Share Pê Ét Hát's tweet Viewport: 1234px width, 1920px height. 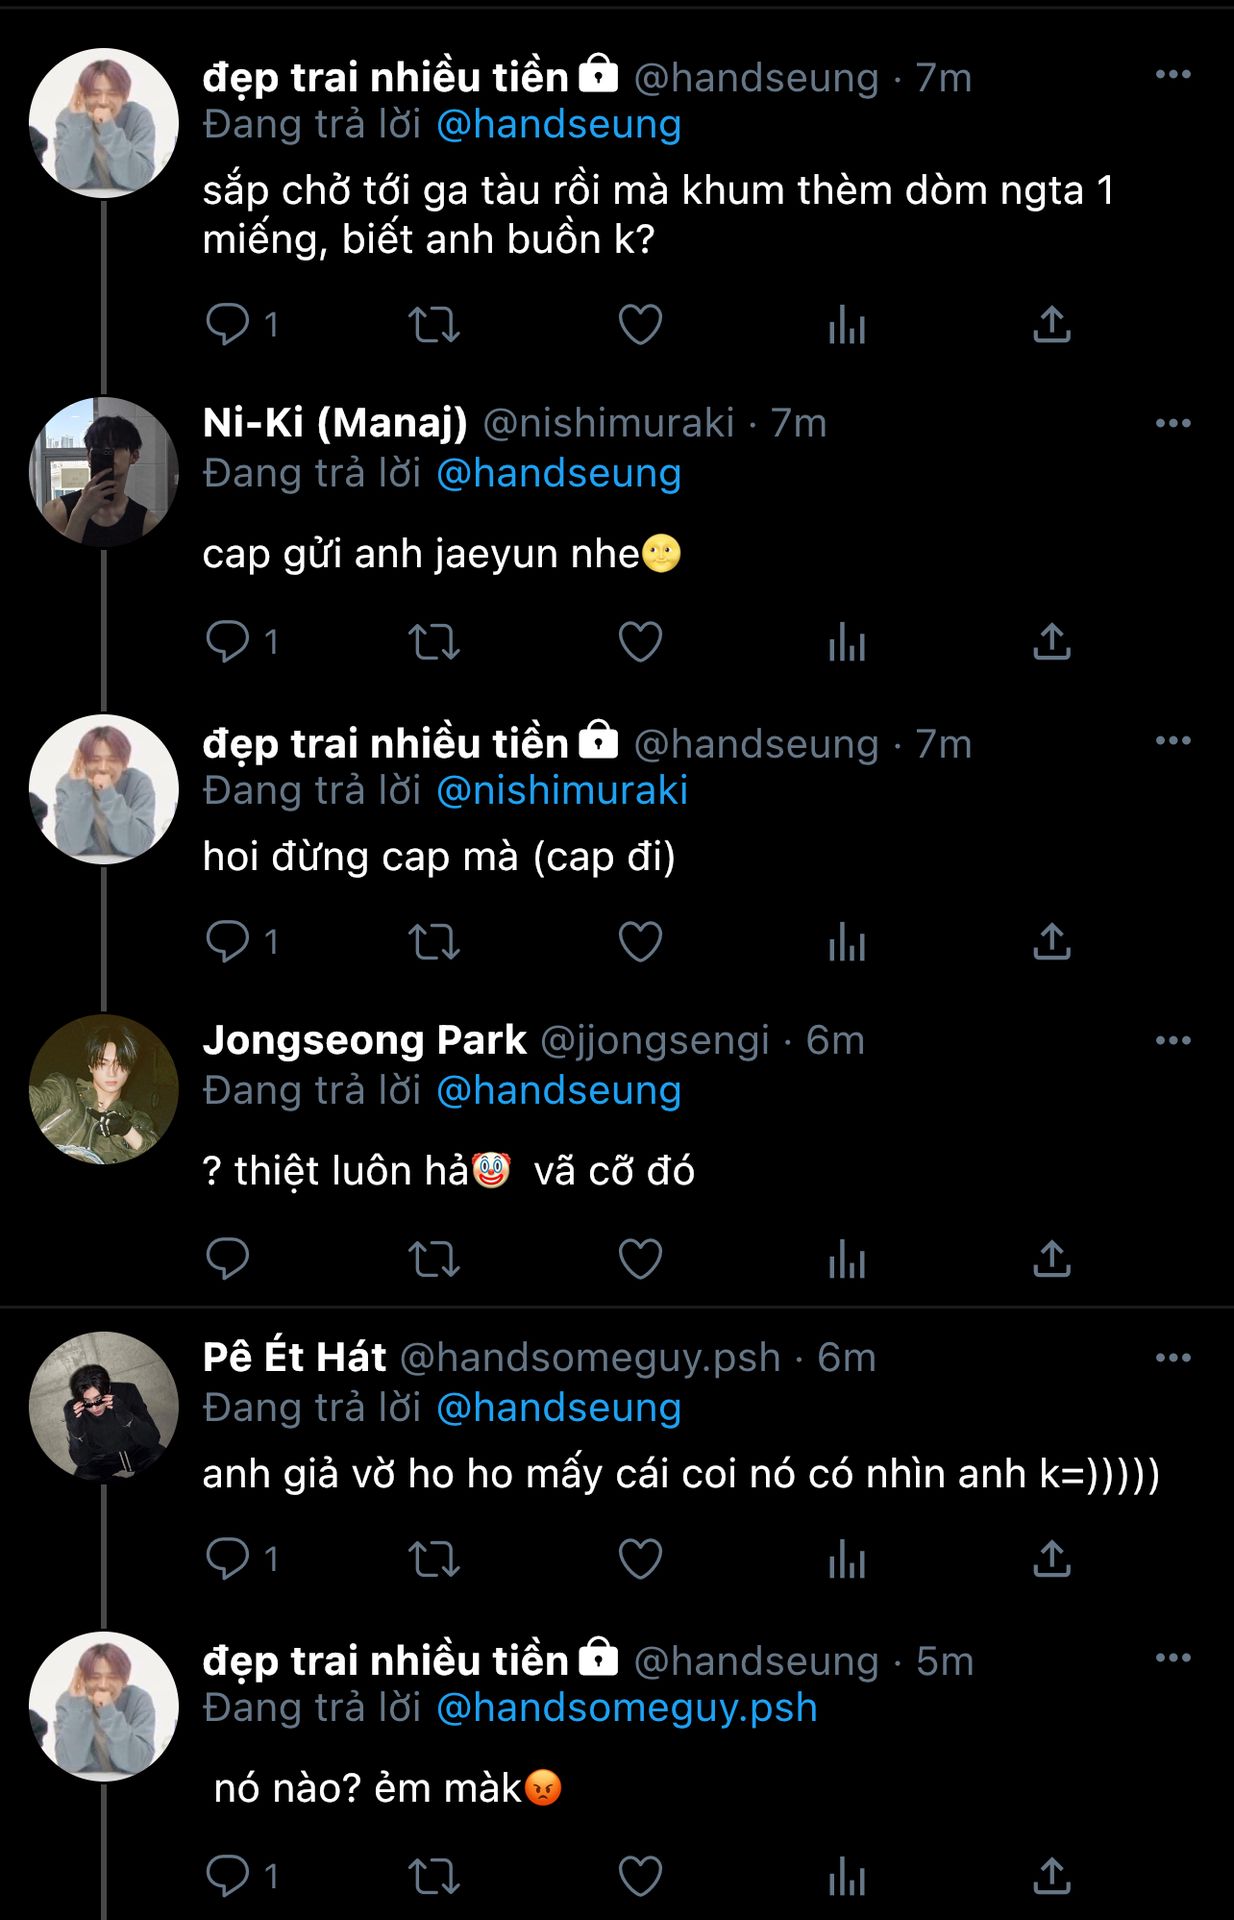(x=1051, y=1558)
